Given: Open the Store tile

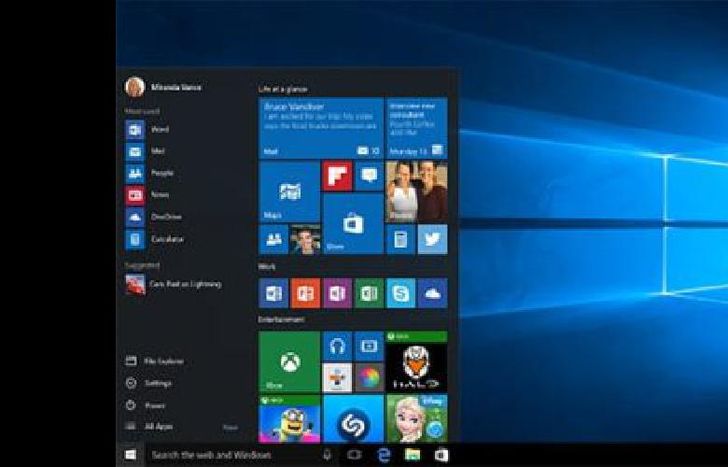Looking at the screenshot, I should (x=353, y=223).
